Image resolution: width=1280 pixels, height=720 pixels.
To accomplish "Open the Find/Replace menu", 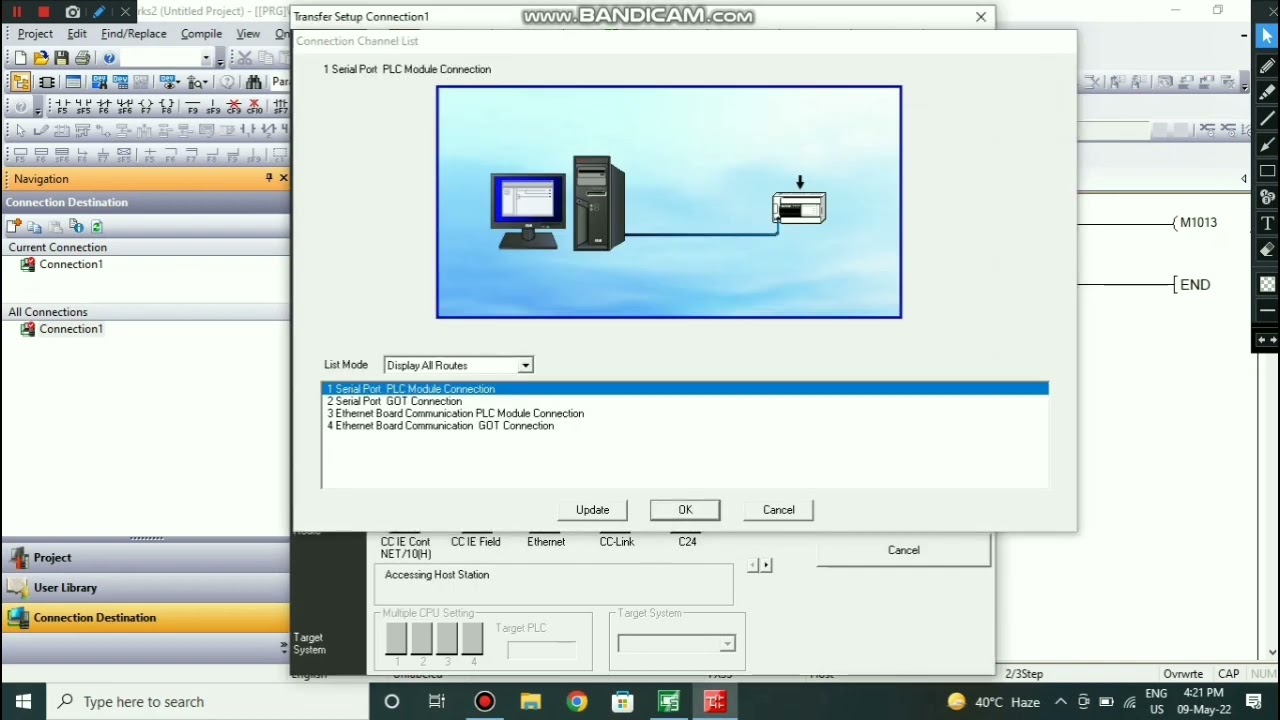I will [x=133, y=34].
